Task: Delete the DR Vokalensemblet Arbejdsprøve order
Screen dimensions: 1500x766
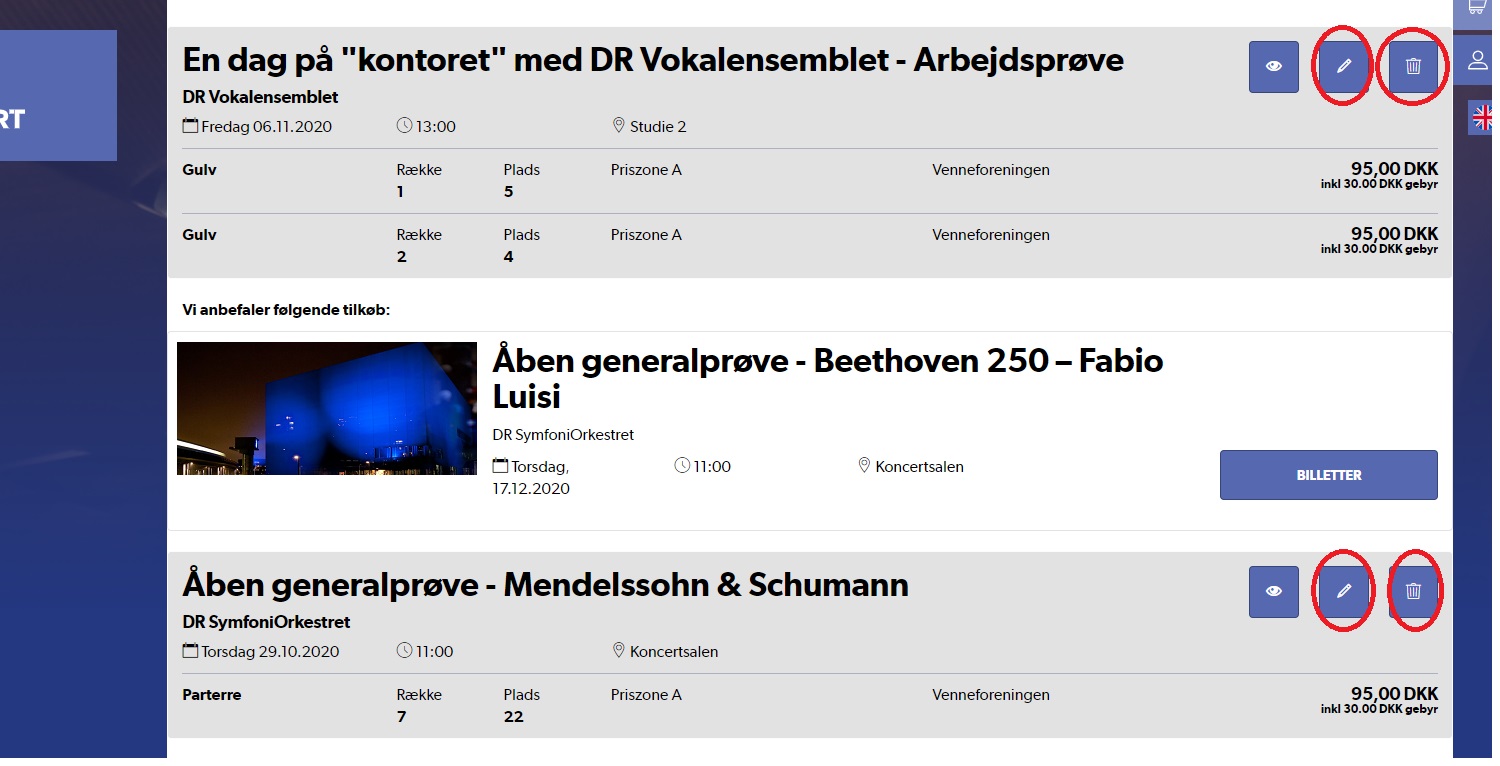Action: [1413, 67]
